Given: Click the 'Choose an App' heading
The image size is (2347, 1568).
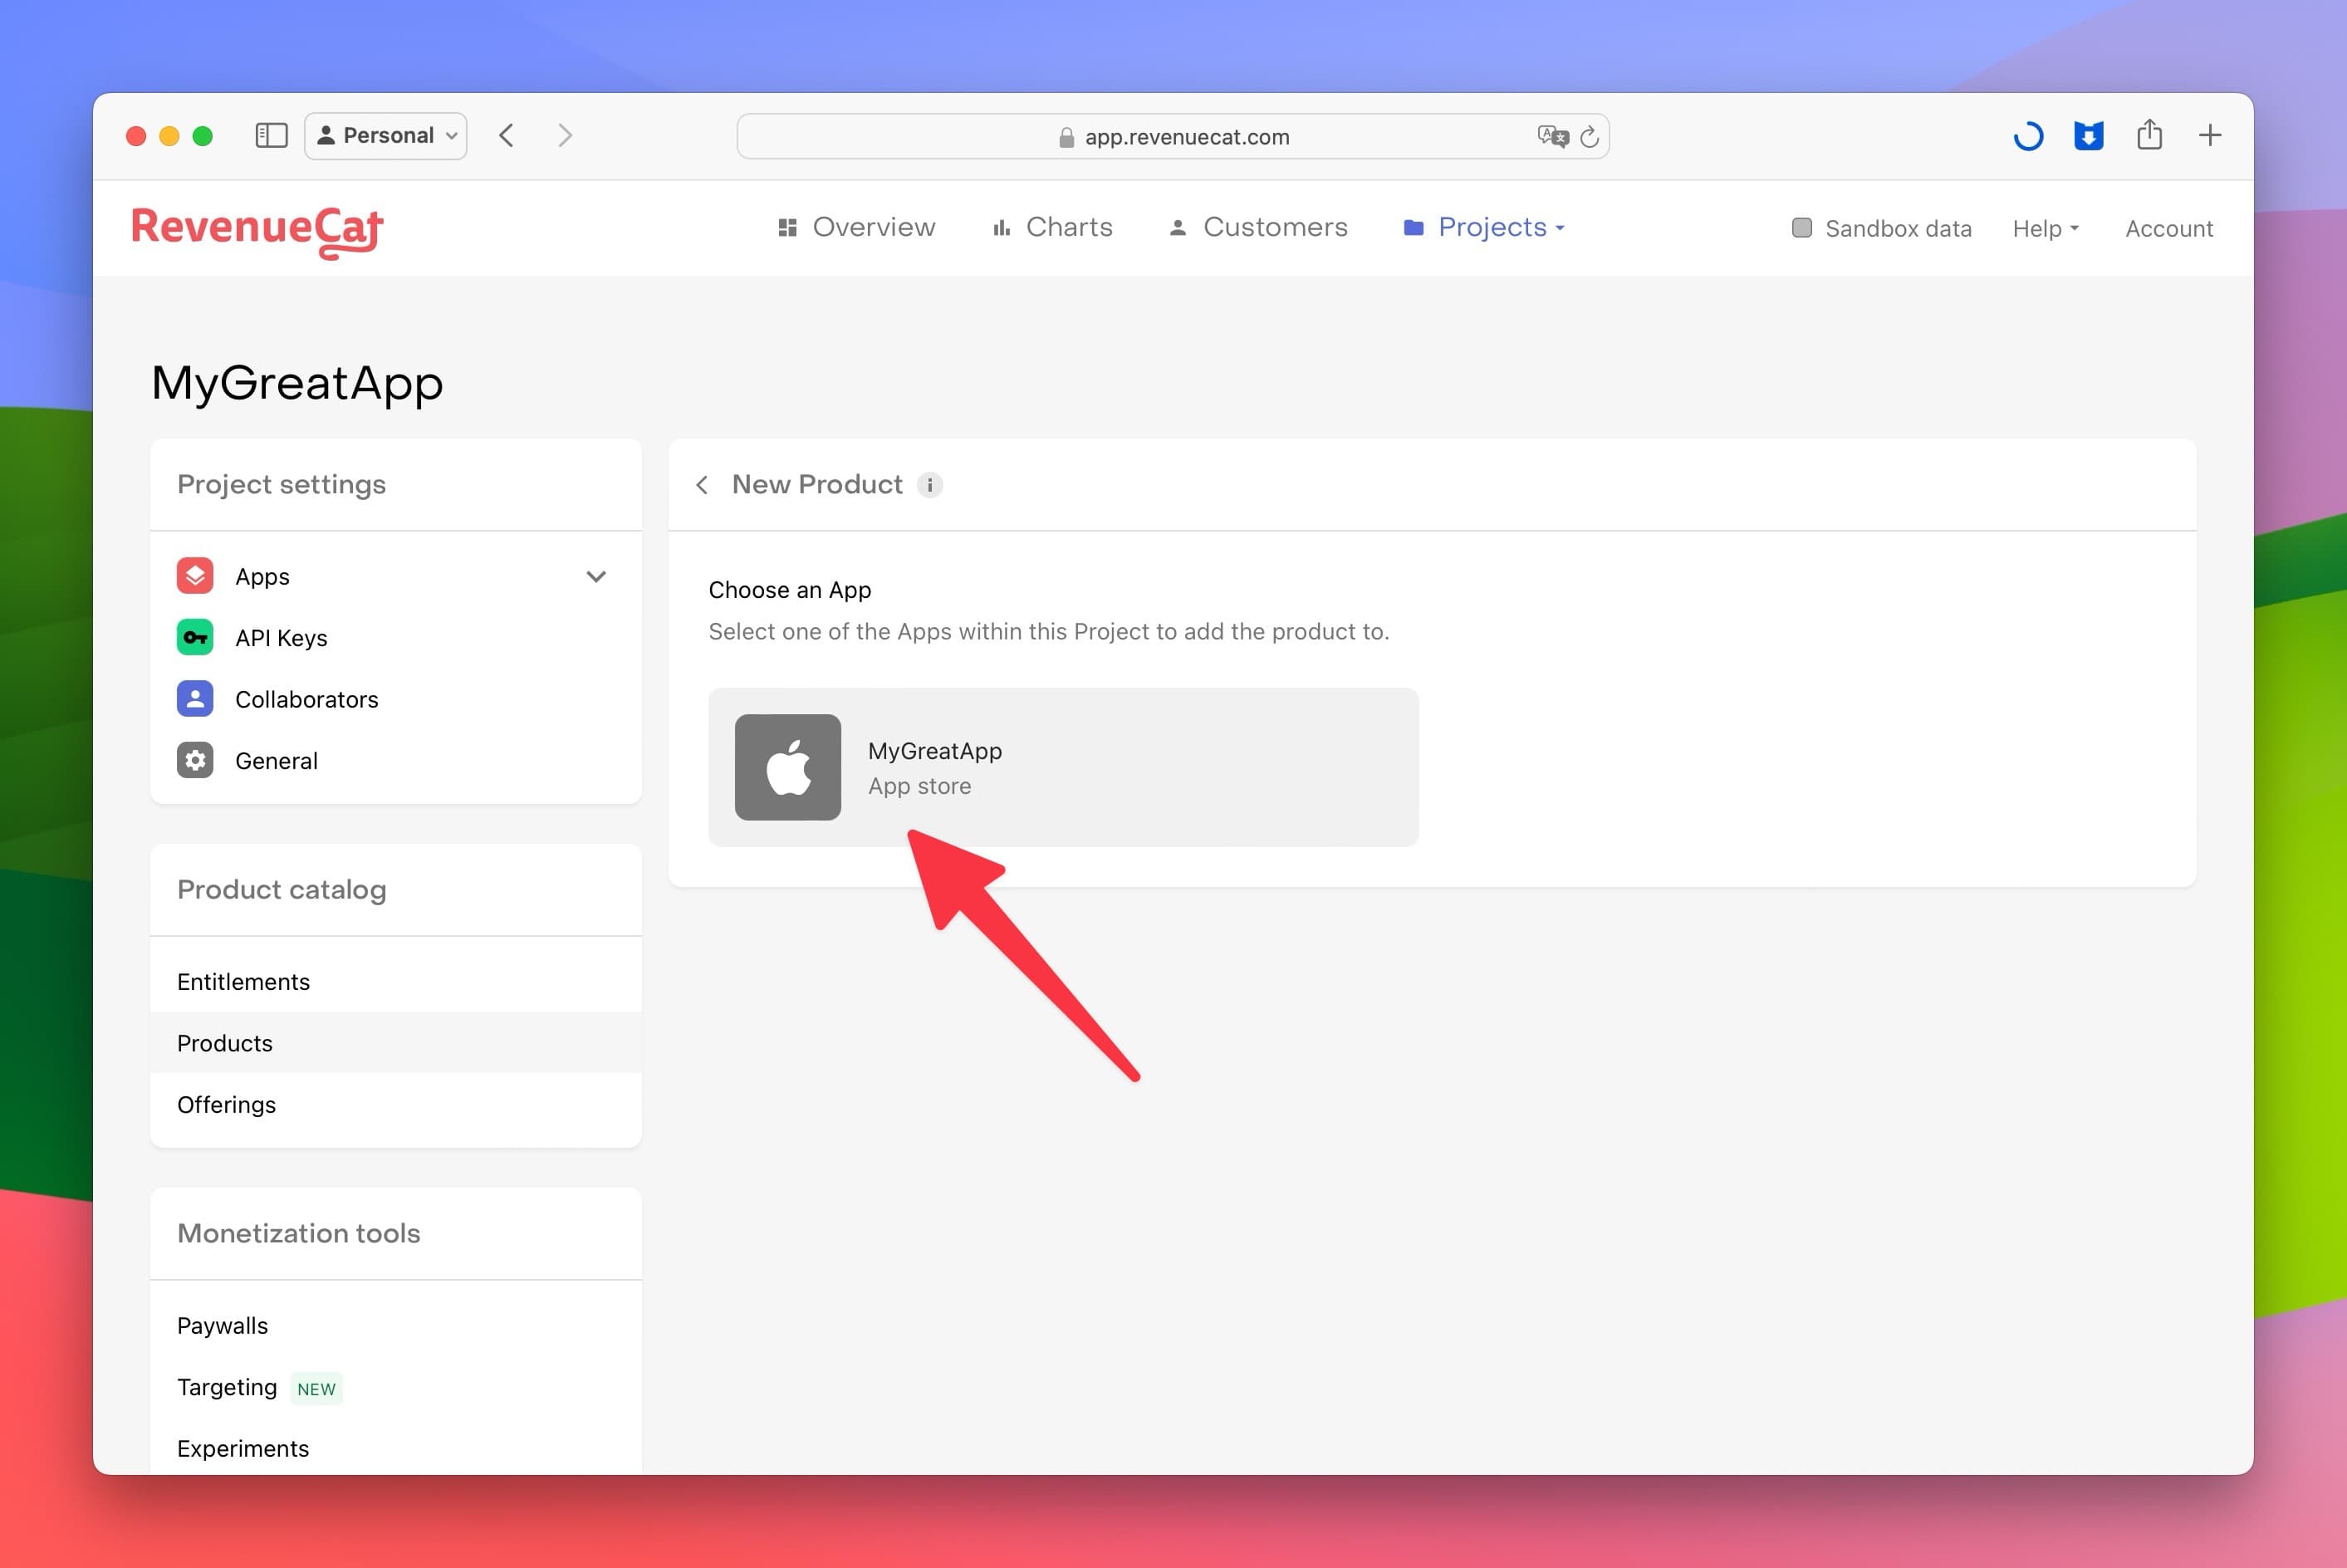Looking at the screenshot, I should pyautogui.click(x=790, y=590).
